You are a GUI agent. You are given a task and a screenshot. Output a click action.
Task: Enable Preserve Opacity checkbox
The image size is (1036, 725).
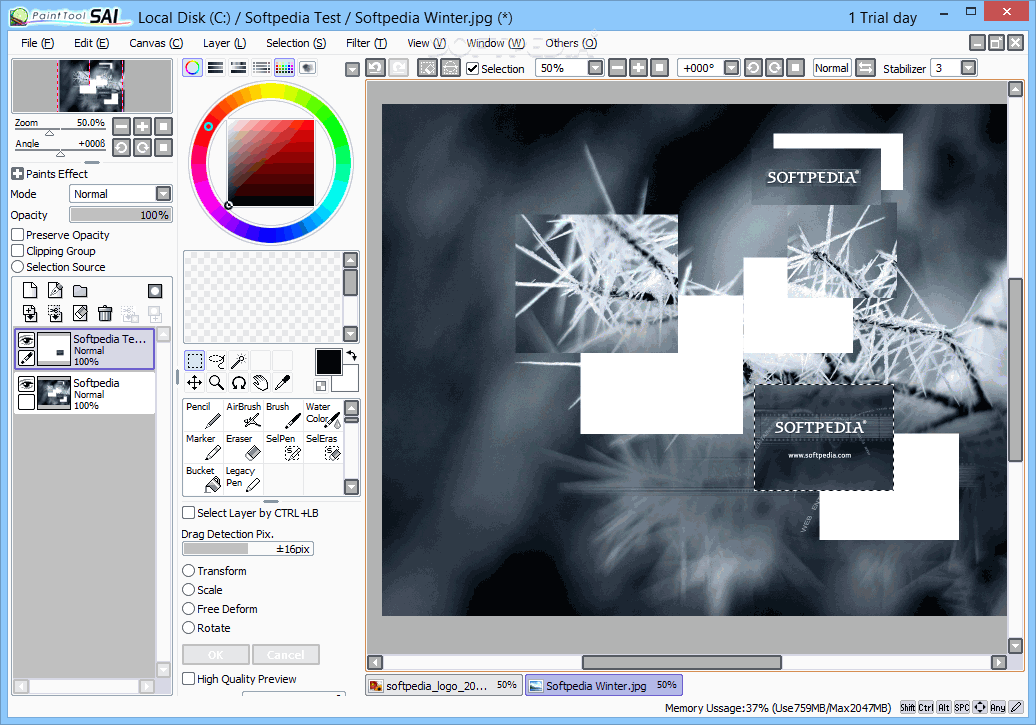(x=18, y=235)
